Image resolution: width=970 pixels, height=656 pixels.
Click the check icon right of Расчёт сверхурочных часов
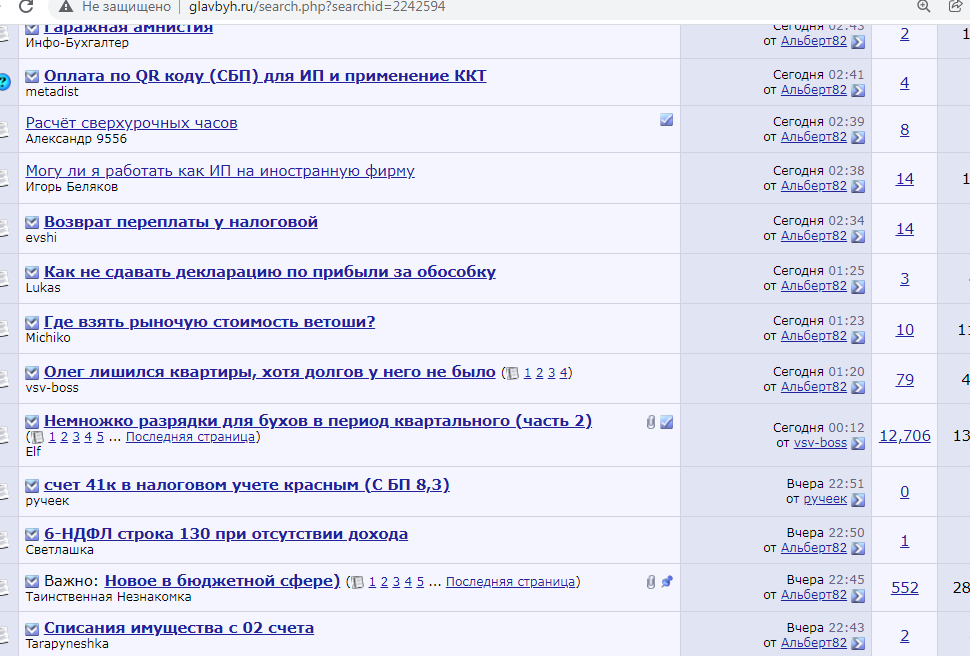click(667, 120)
